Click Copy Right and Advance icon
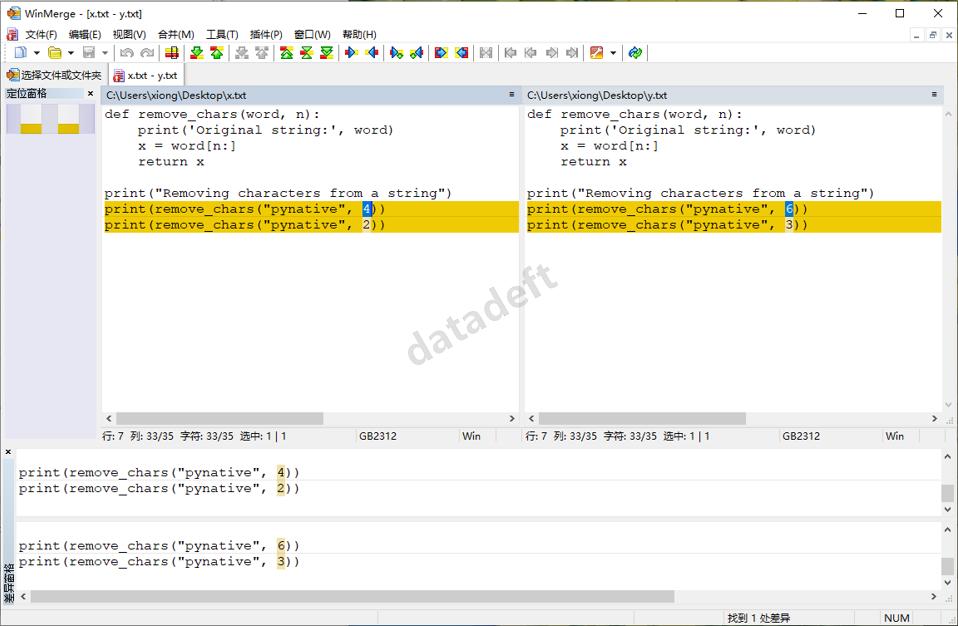This screenshot has height=626, width=958. (397, 53)
